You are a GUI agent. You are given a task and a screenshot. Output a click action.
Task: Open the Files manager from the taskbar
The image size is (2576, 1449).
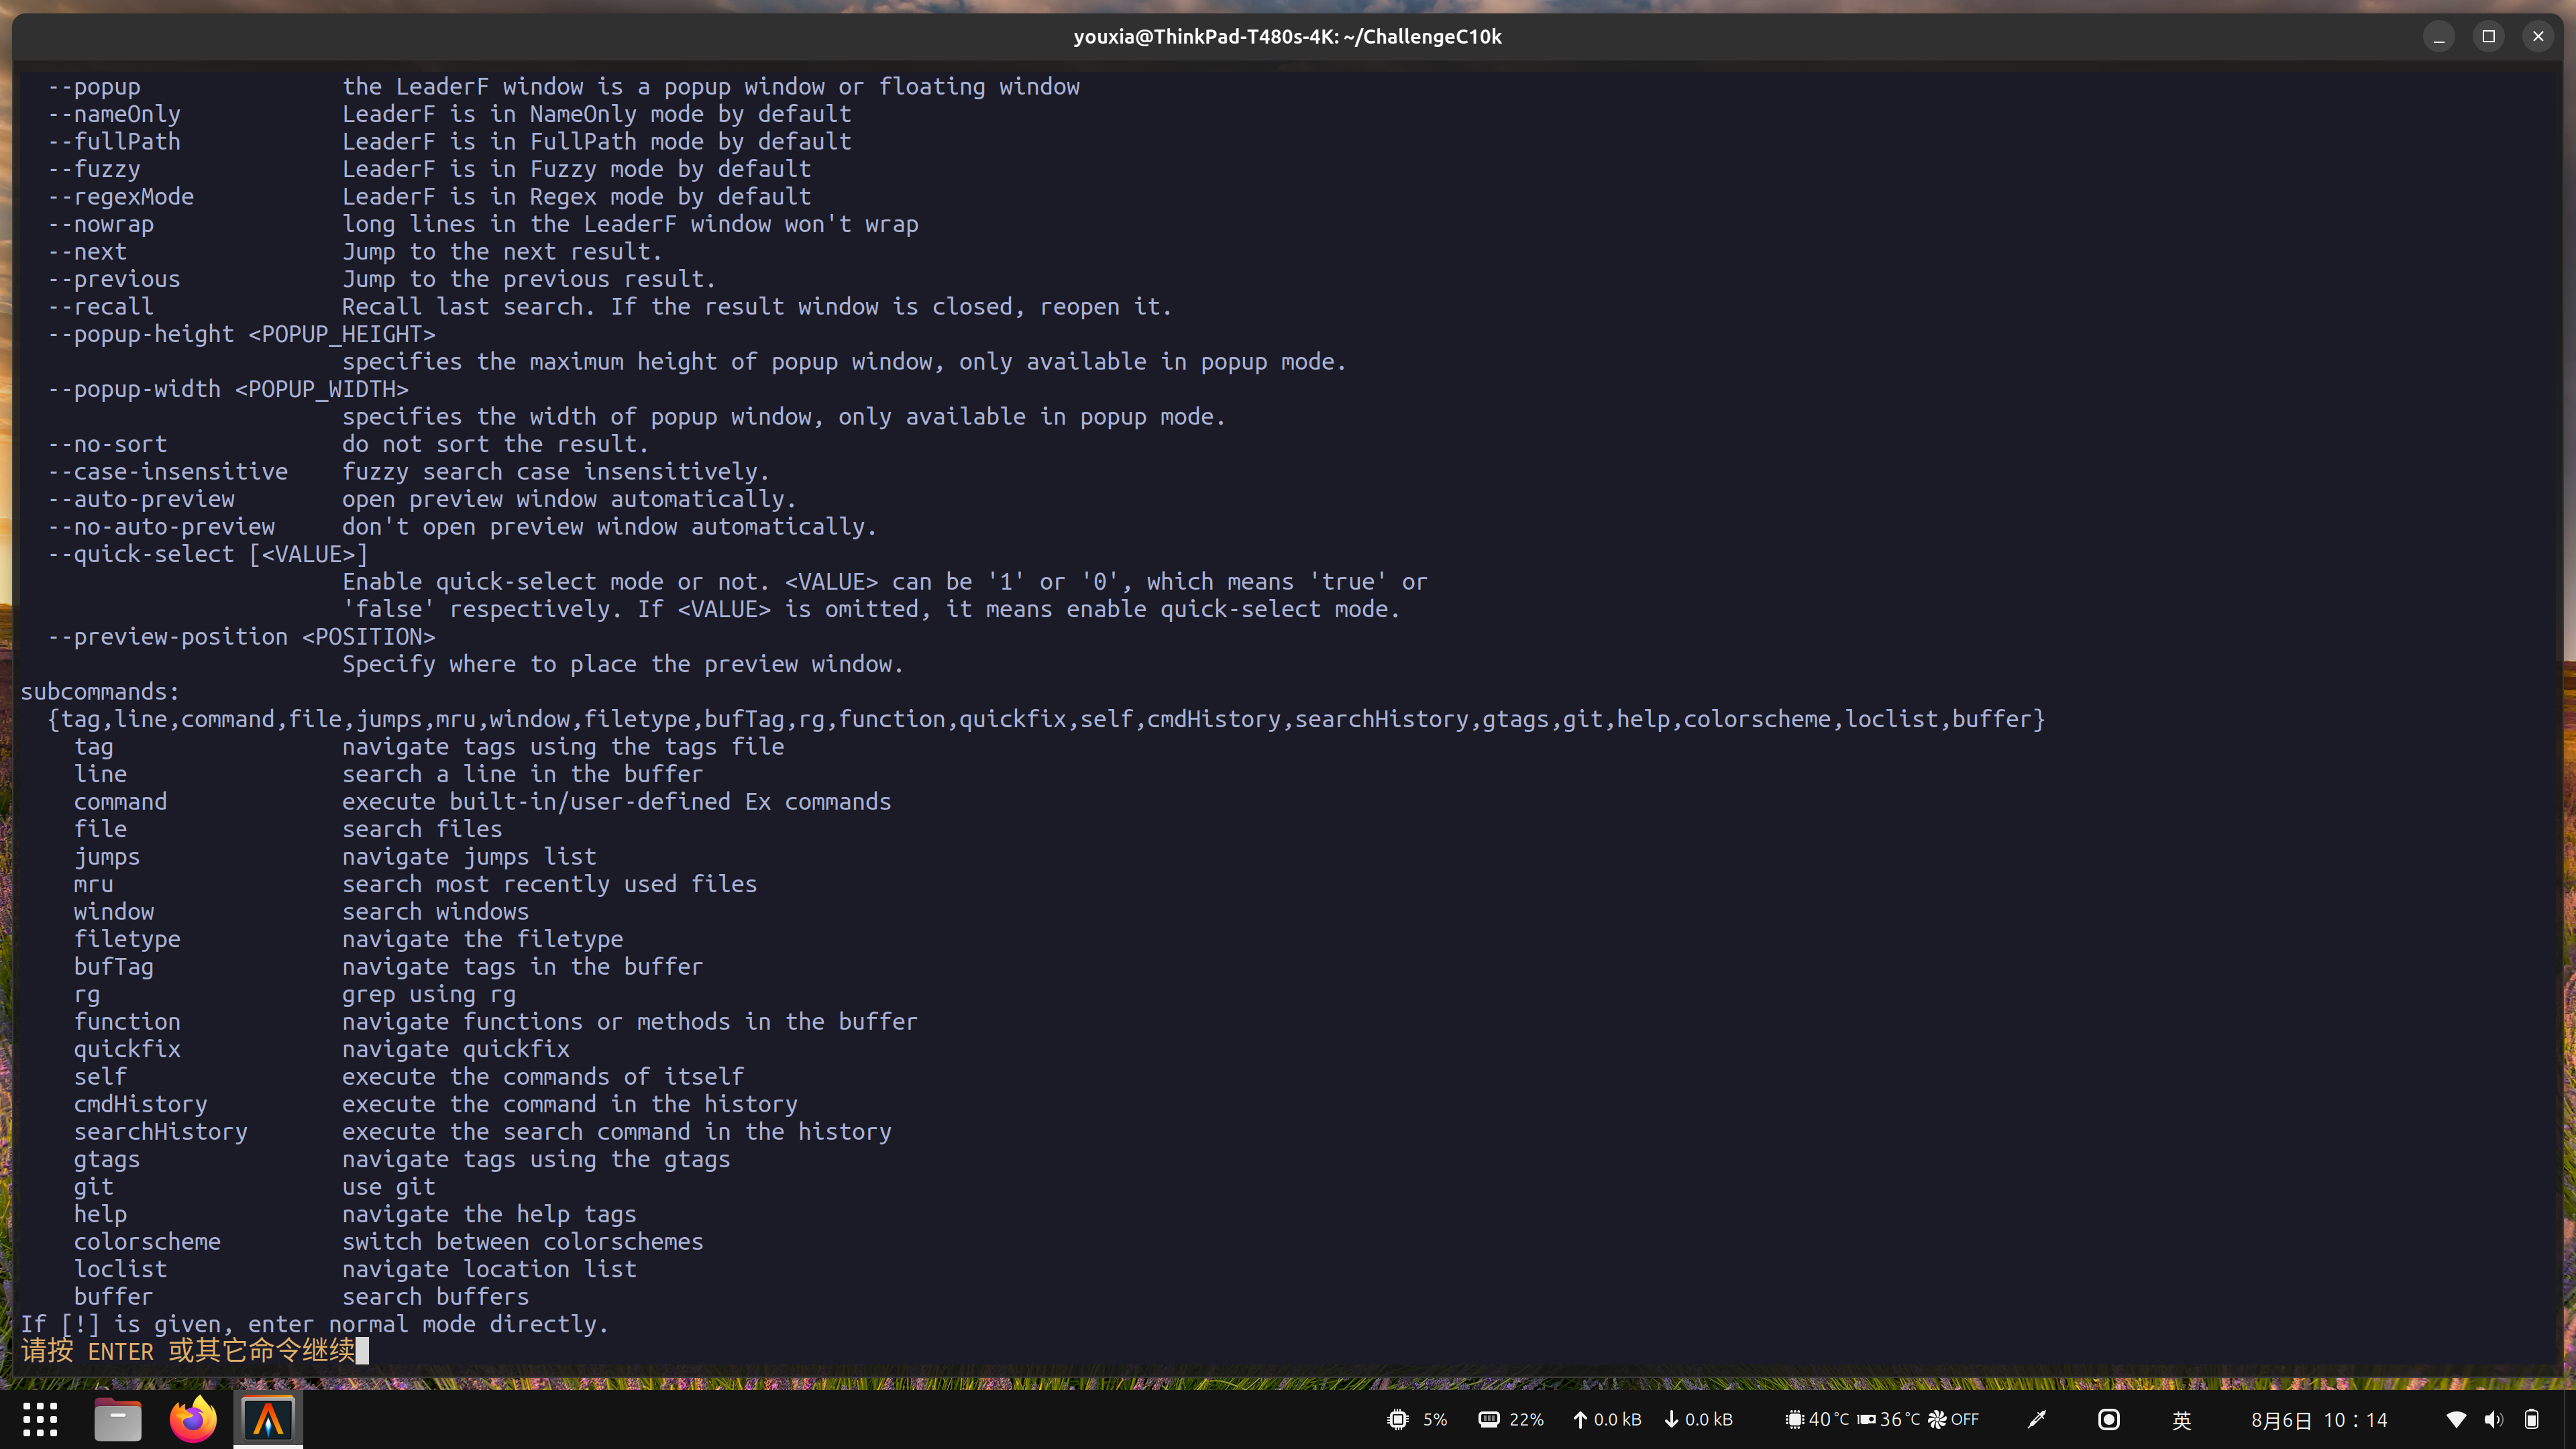(x=117, y=1418)
